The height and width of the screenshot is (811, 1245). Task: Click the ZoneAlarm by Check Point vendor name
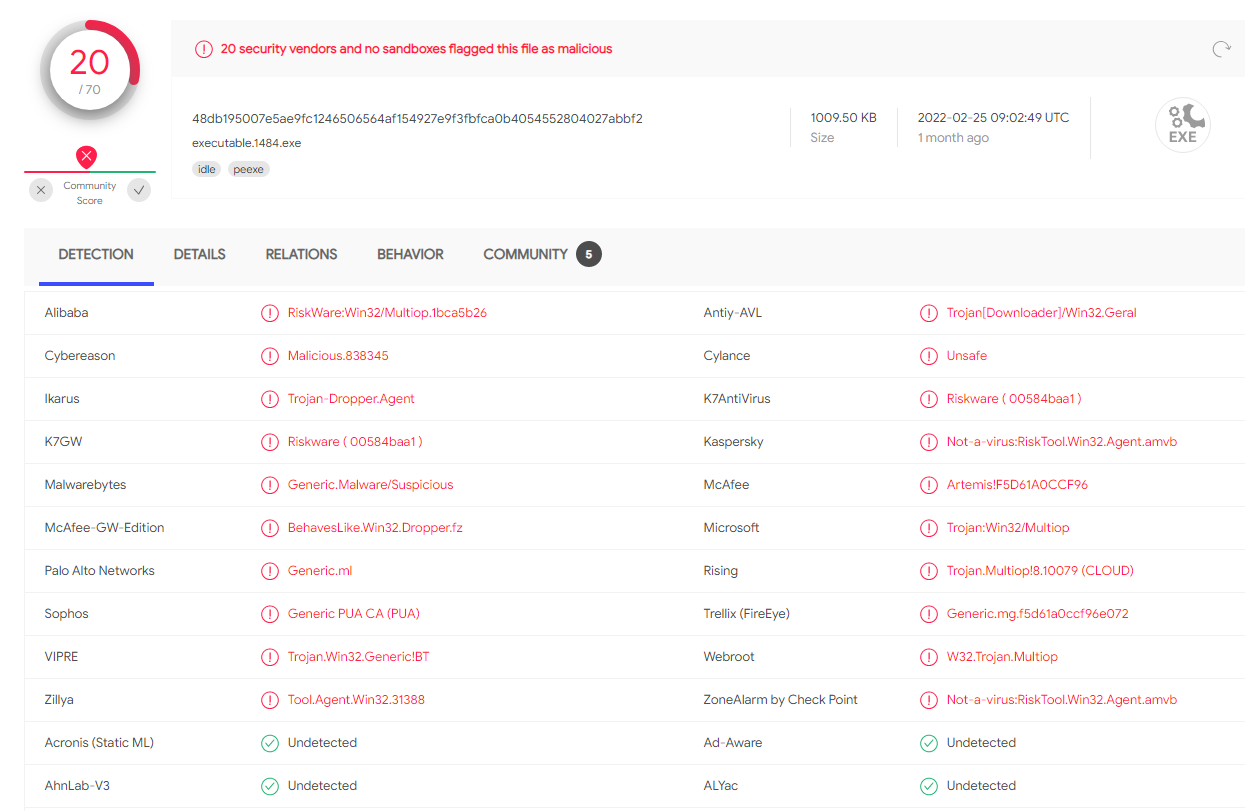tap(781, 700)
